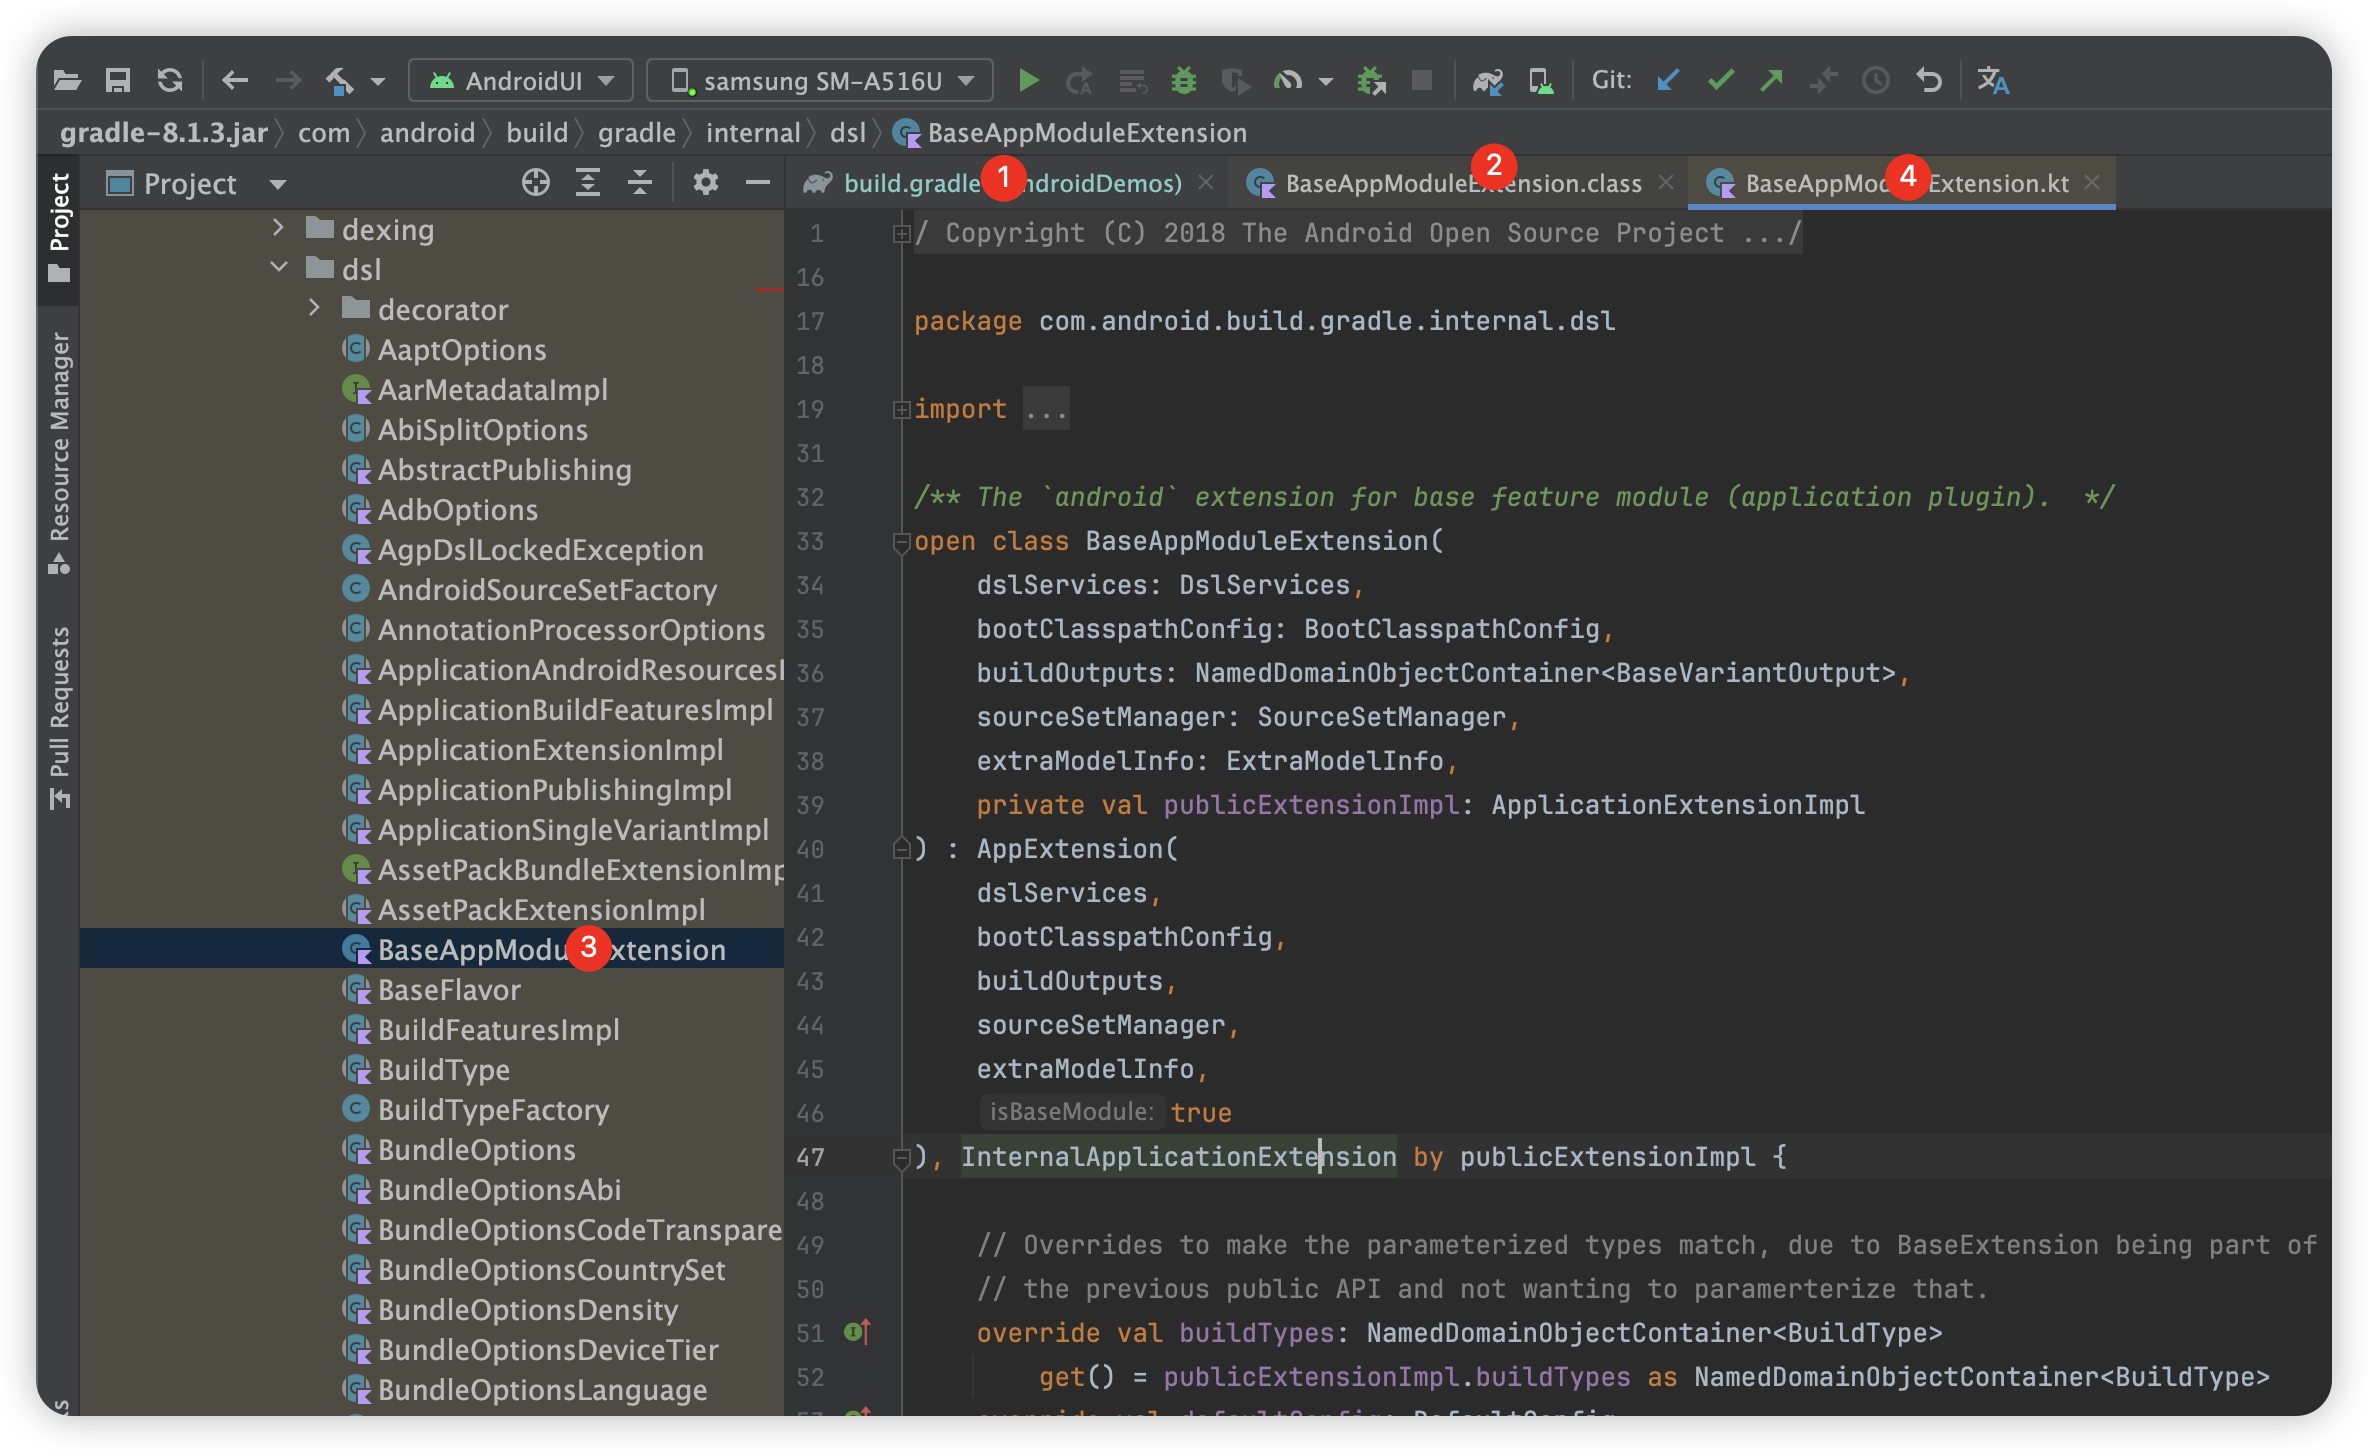Switch to the BaseAppModuleExtension.class tab
2368x1452 pixels.
pyautogui.click(x=1400, y=183)
